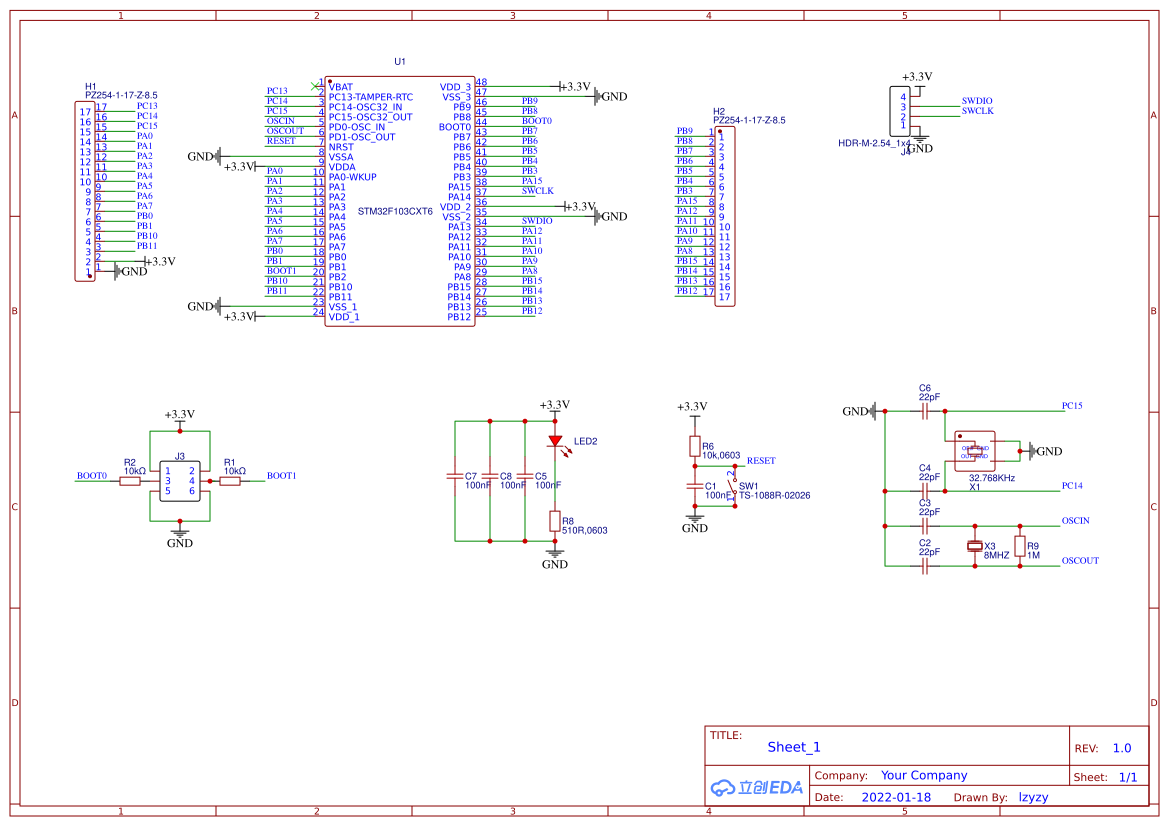Click the 10k,0603 value text
1169x826 pixels.
721,455
